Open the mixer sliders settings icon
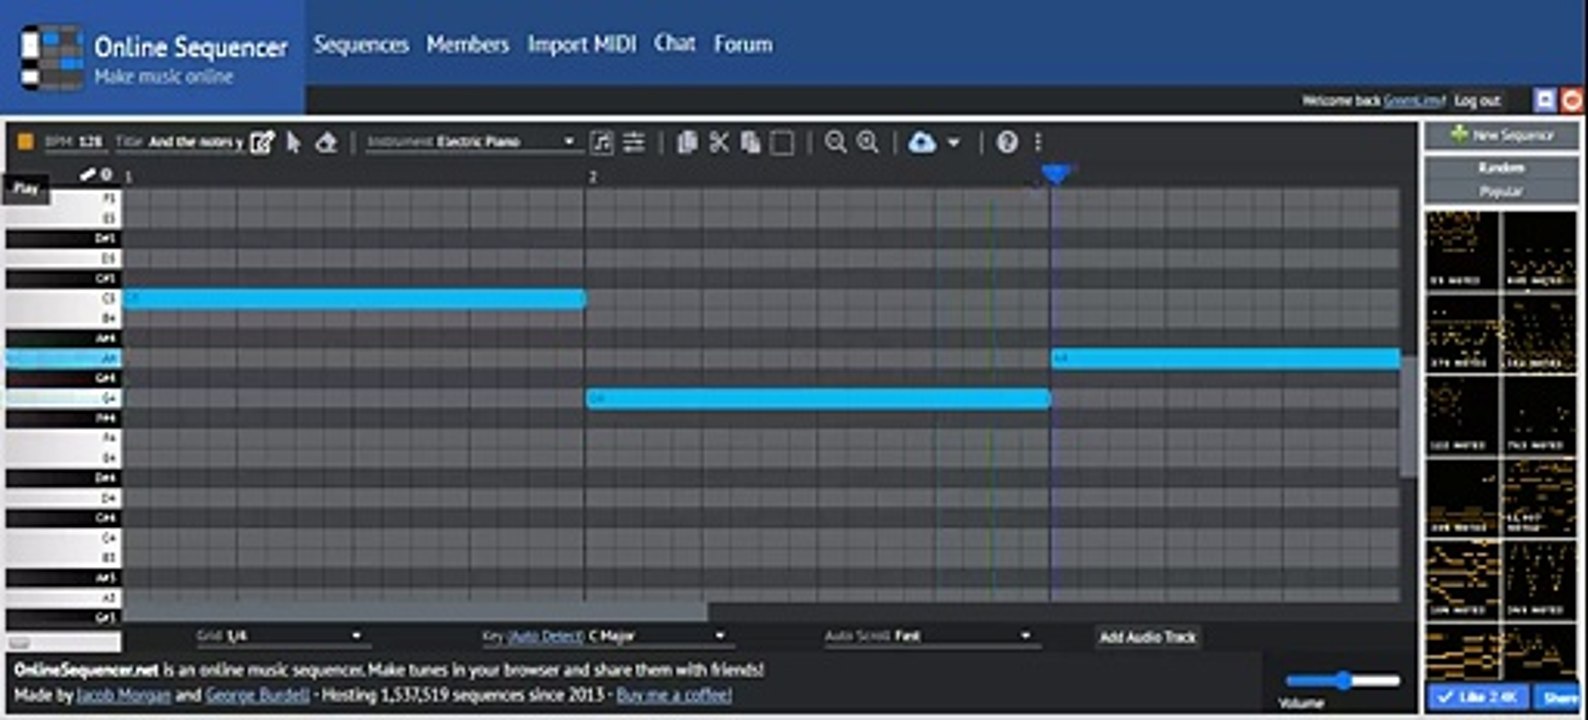Image resolution: width=1588 pixels, height=720 pixels. pyautogui.click(x=634, y=142)
